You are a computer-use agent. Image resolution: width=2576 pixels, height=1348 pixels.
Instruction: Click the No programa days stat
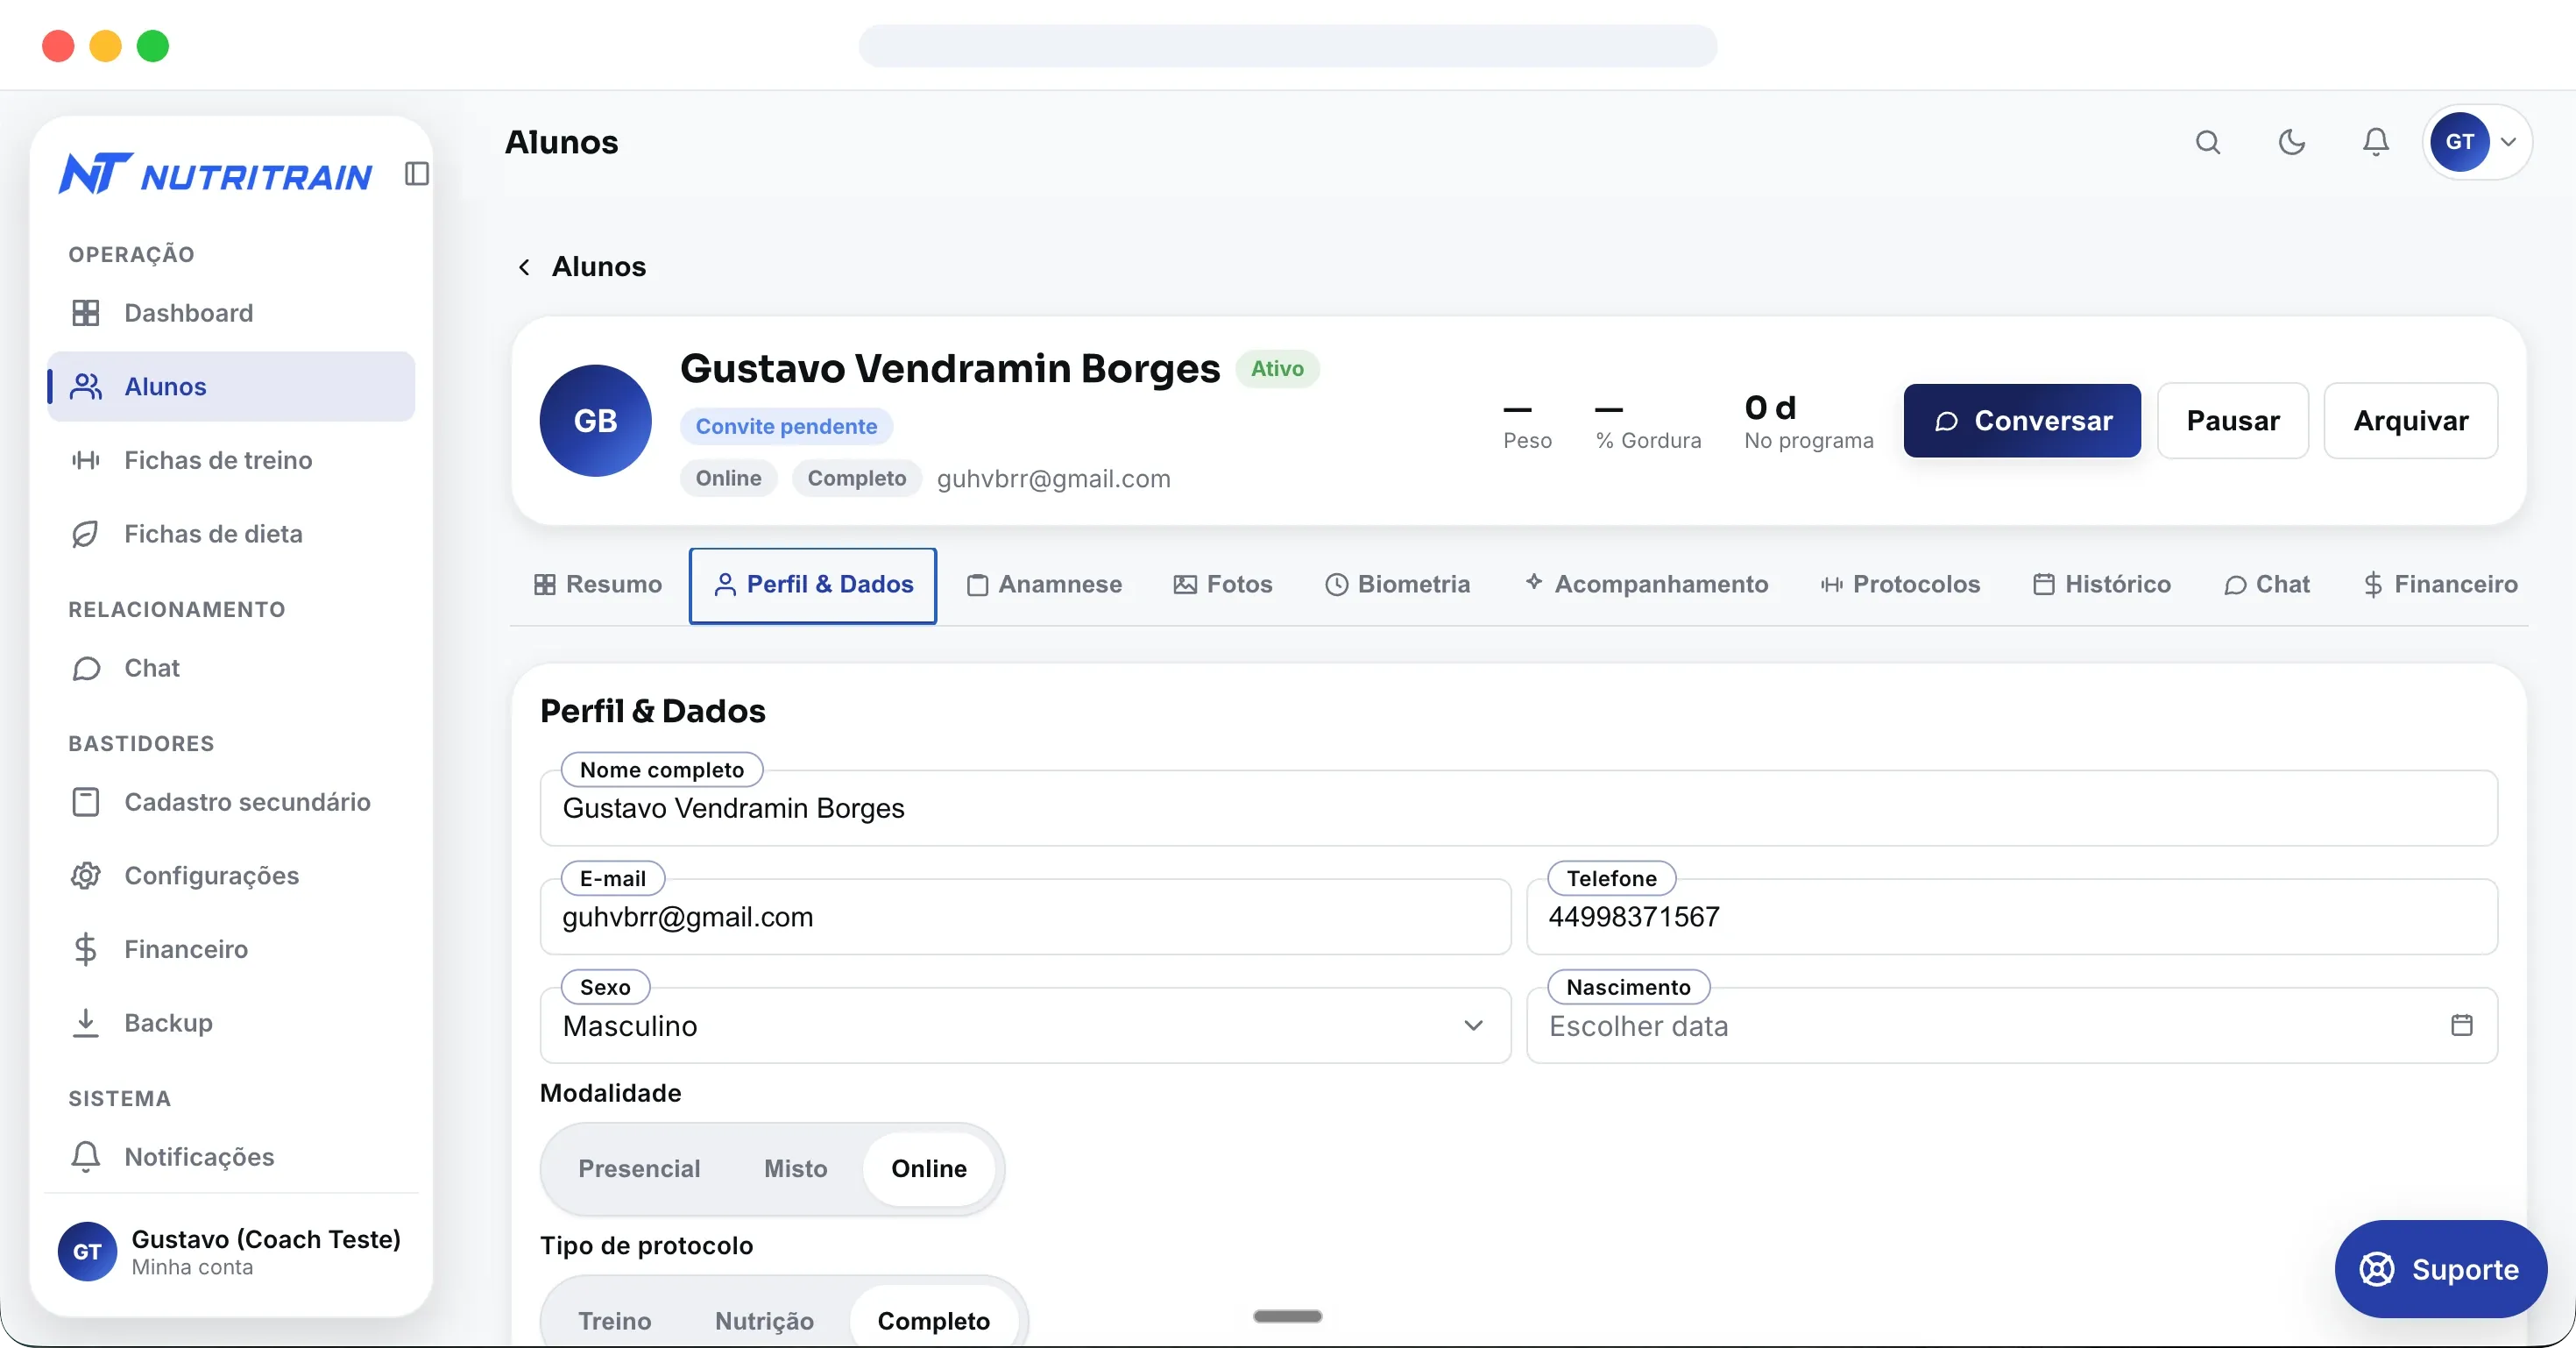1808,422
